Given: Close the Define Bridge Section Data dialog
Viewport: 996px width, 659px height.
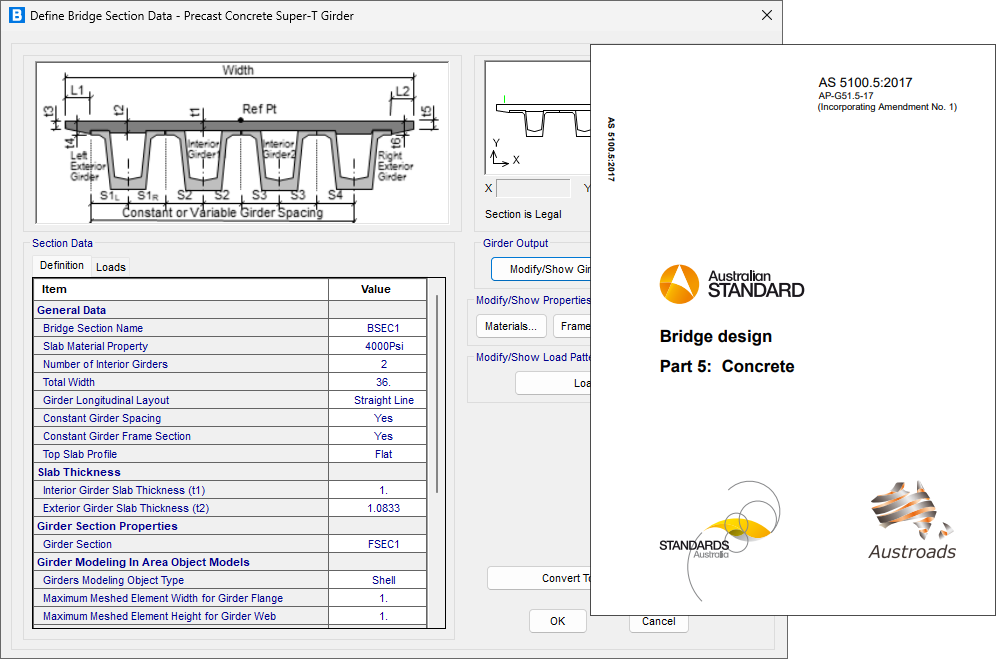Looking at the screenshot, I should (766, 16).
